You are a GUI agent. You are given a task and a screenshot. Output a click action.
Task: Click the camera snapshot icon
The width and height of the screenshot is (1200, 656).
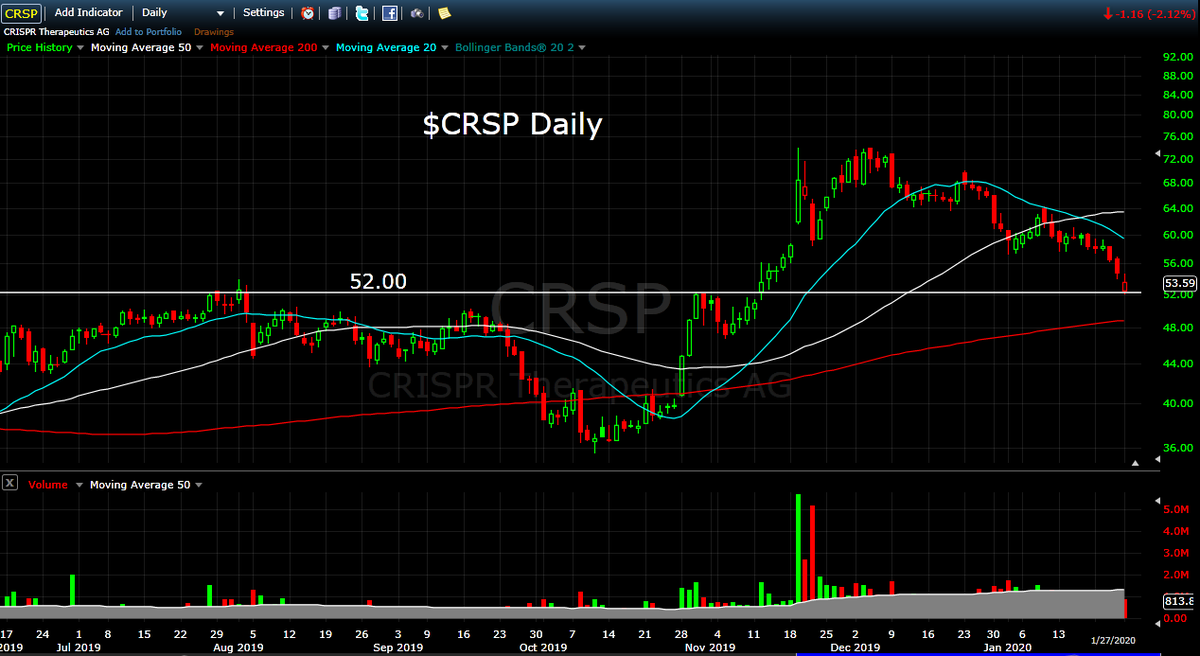(x=417, y=13)
